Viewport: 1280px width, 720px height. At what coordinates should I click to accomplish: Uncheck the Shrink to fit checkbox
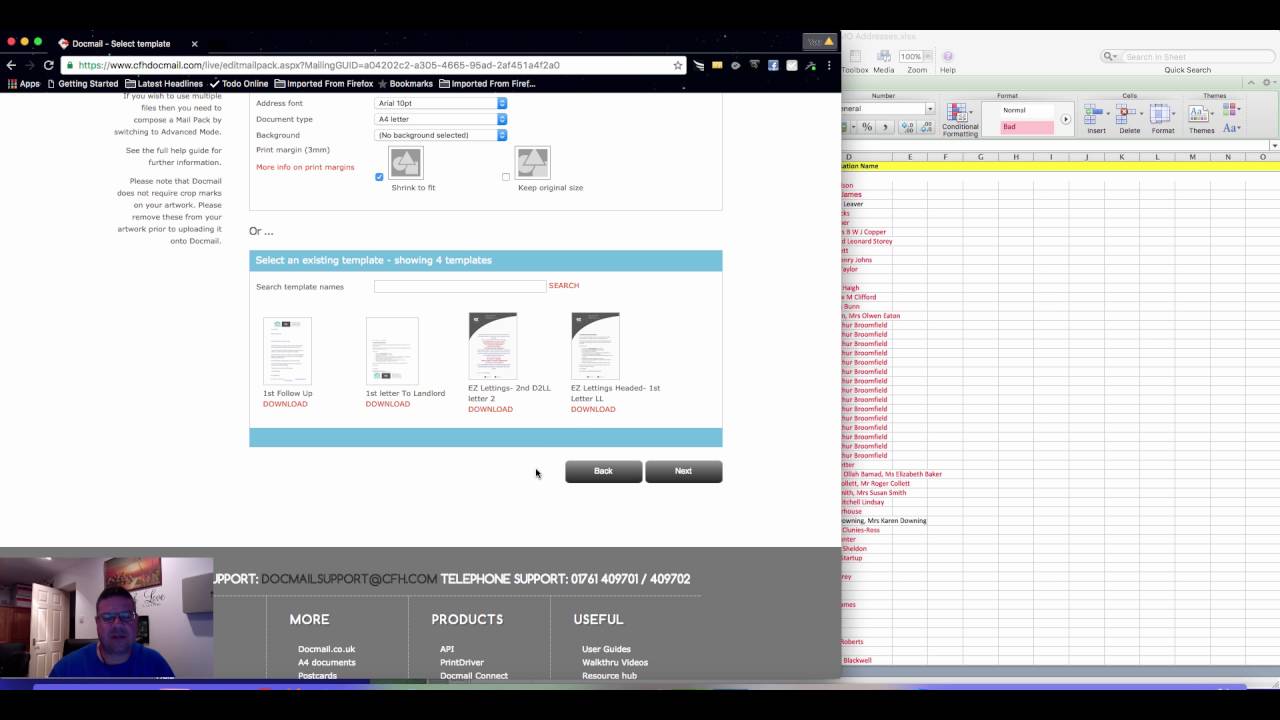[379, 177]
